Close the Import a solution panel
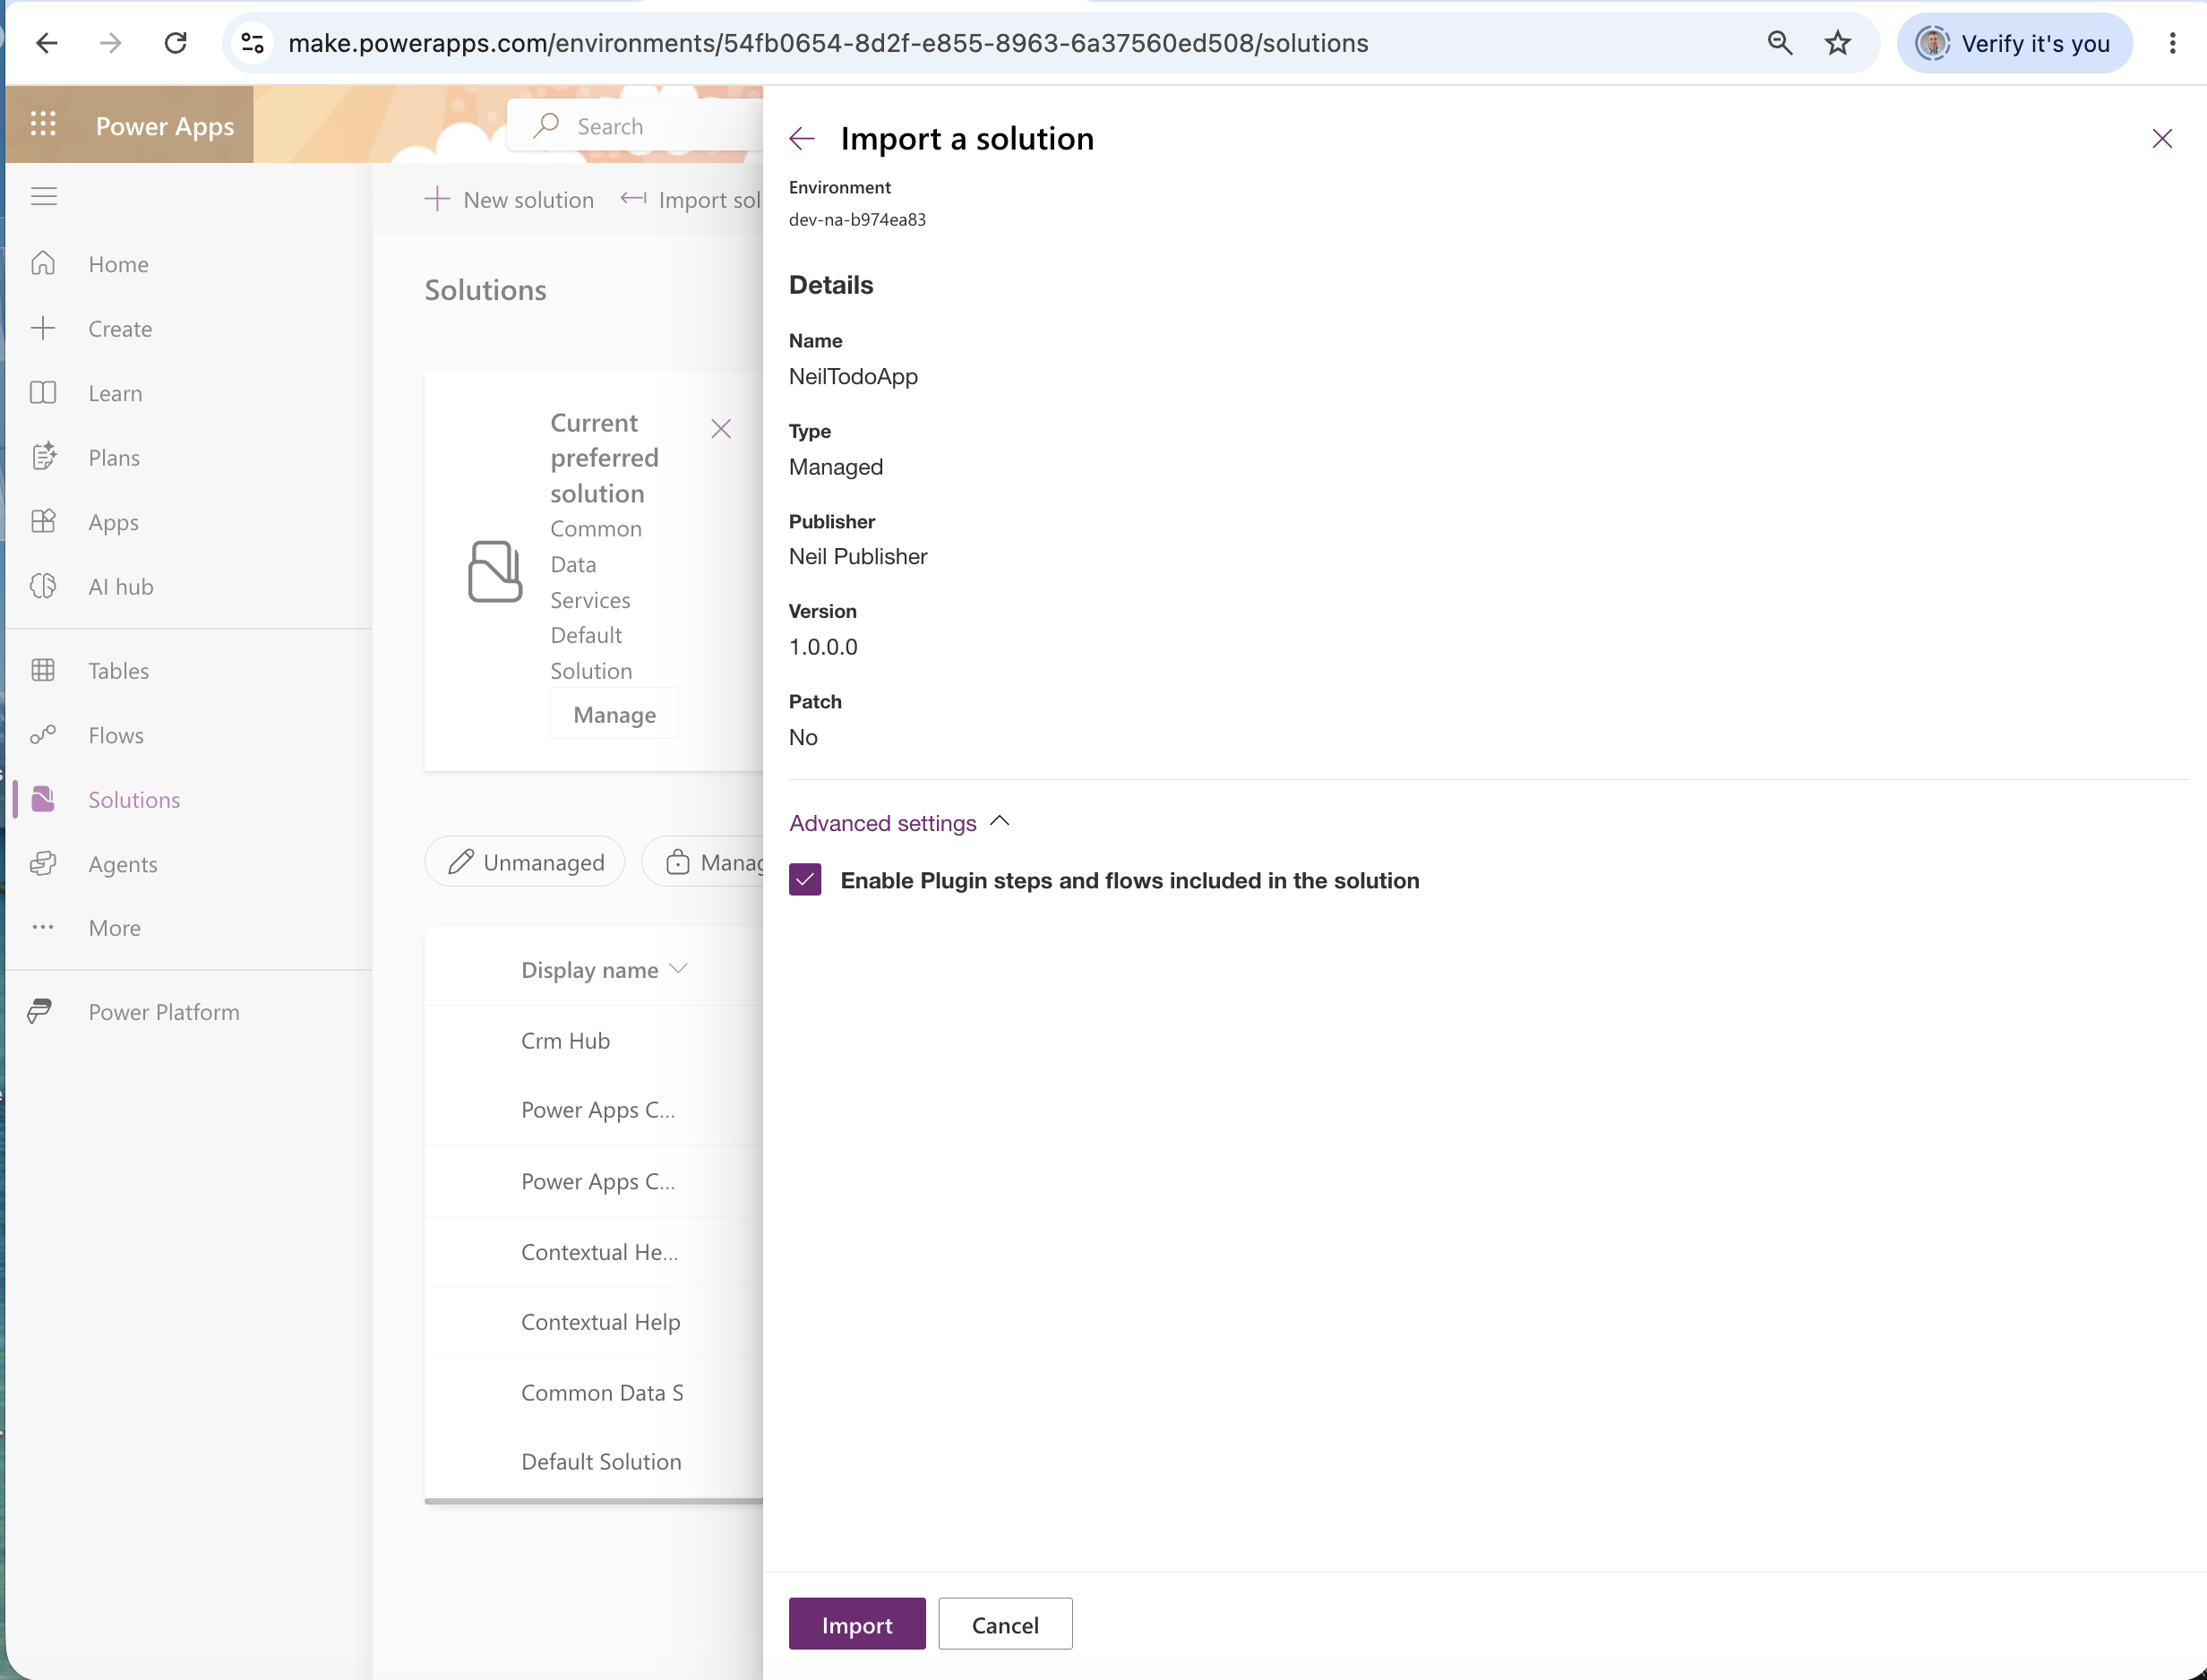 coord(2162,138)
